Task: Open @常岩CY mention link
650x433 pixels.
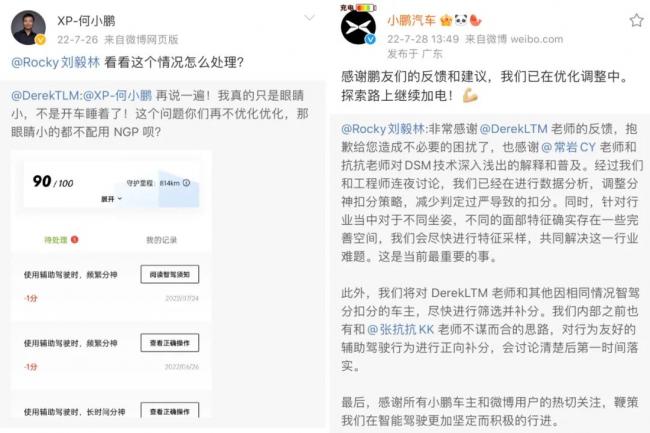Action: coord(568,147)
